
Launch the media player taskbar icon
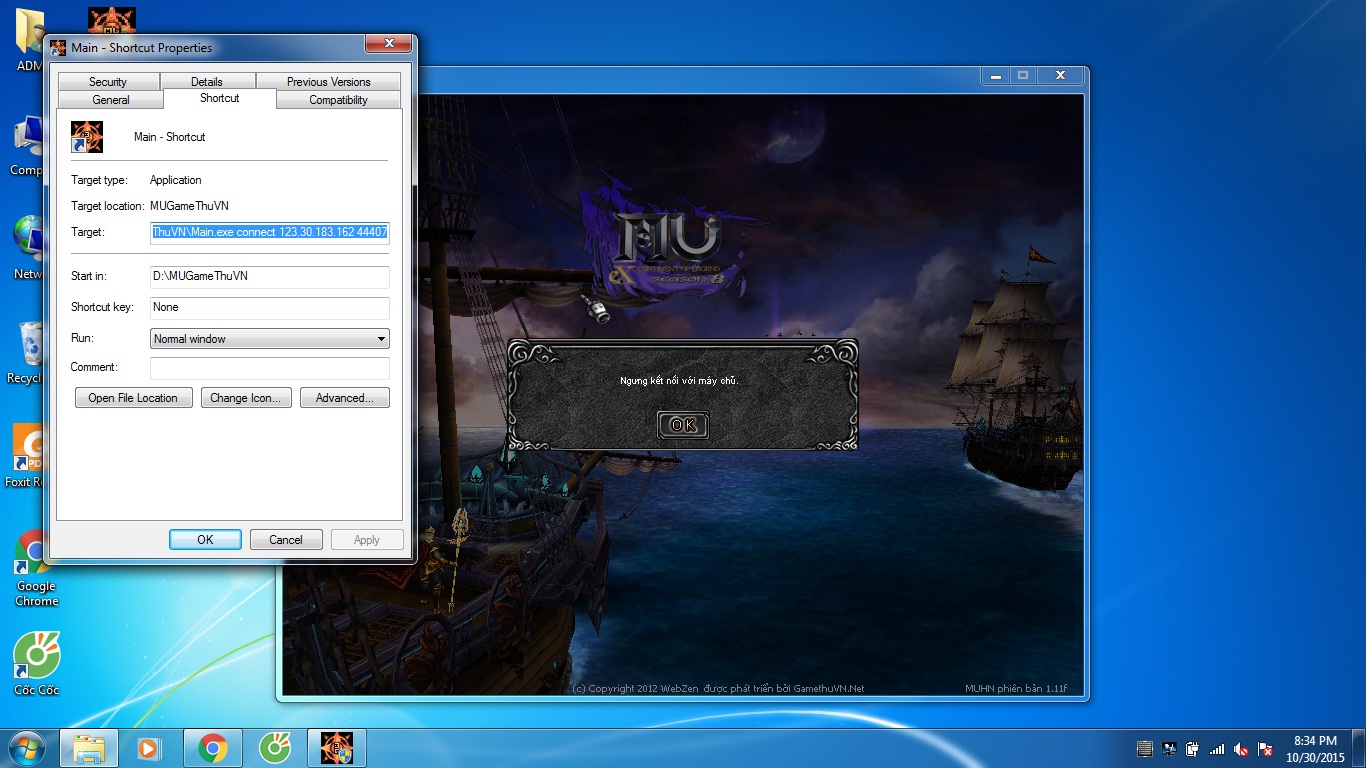click(x=149, y=748)
